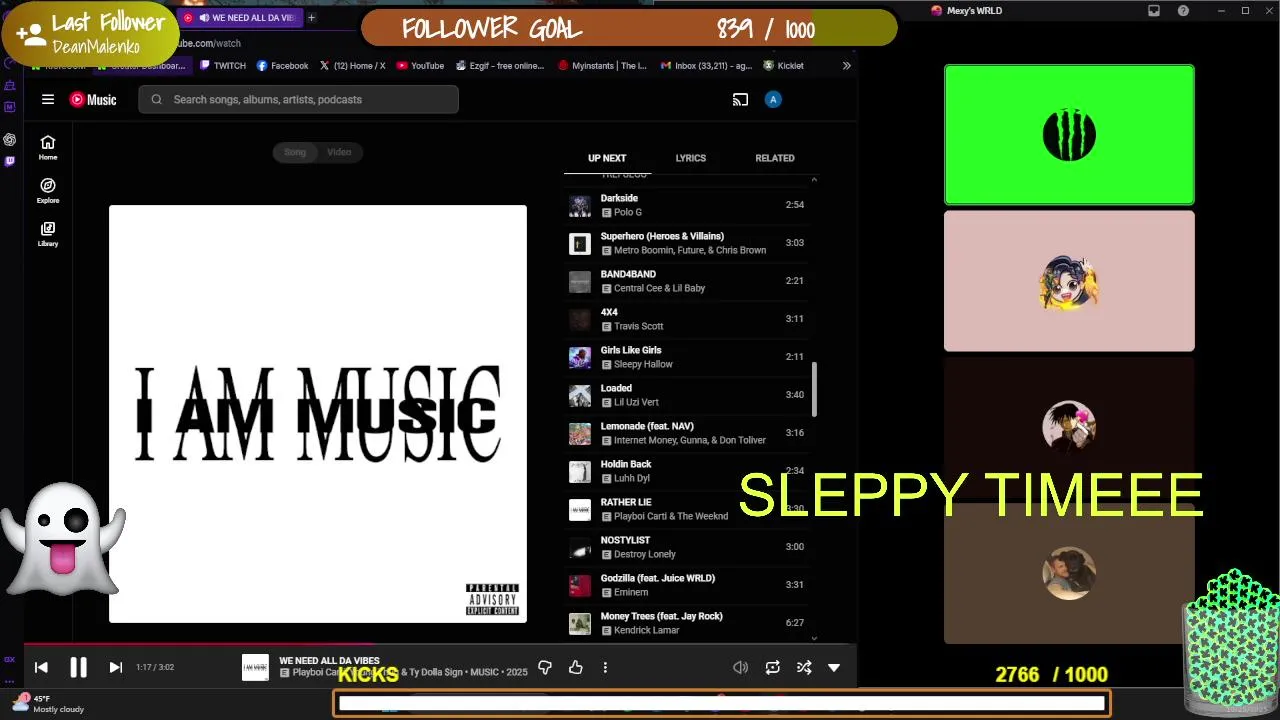1280x720 pixels.
Task: Click the queue scroll-down arrow
Action: pos(814,638)
